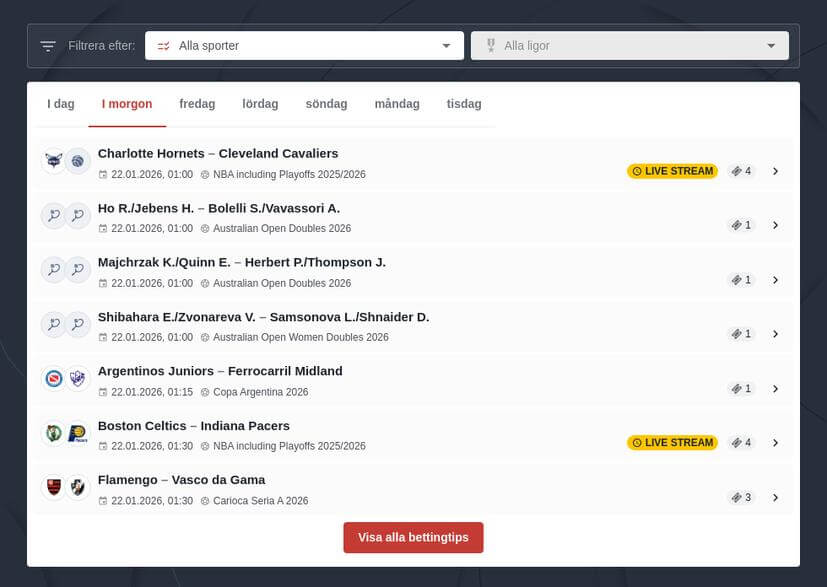
Task: Expand the Ho R./Jebens H. match row chevron
Action: pos(776,225)
